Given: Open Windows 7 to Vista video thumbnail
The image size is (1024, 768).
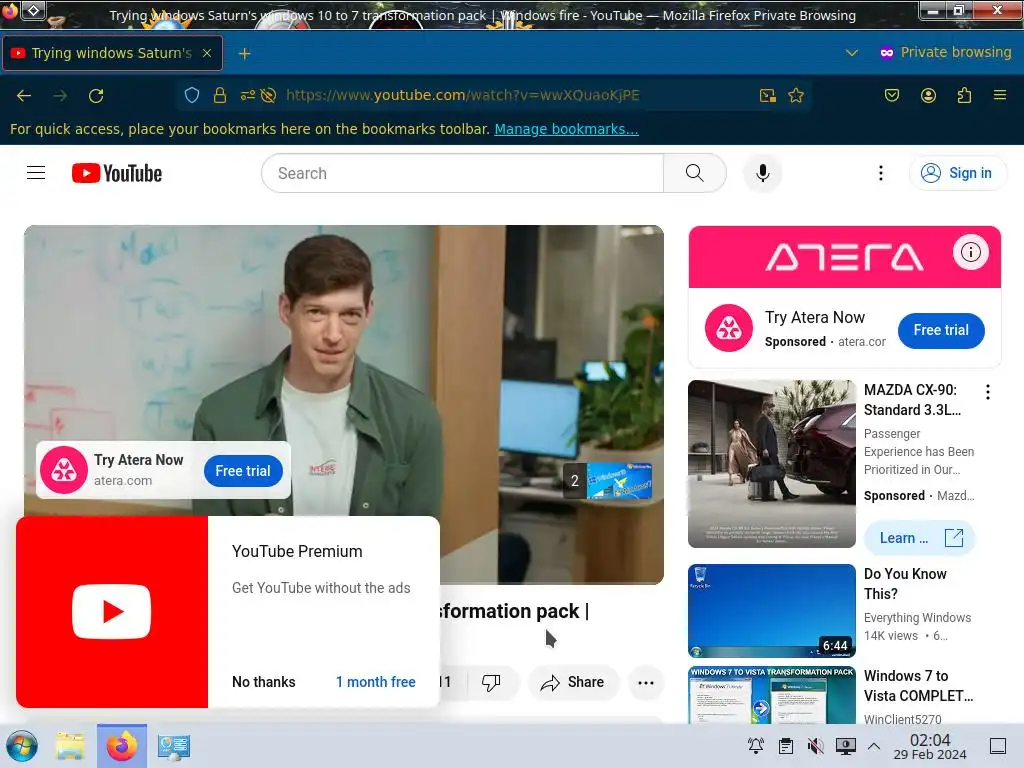Looking at the screenshot, I should pos(772,695).
